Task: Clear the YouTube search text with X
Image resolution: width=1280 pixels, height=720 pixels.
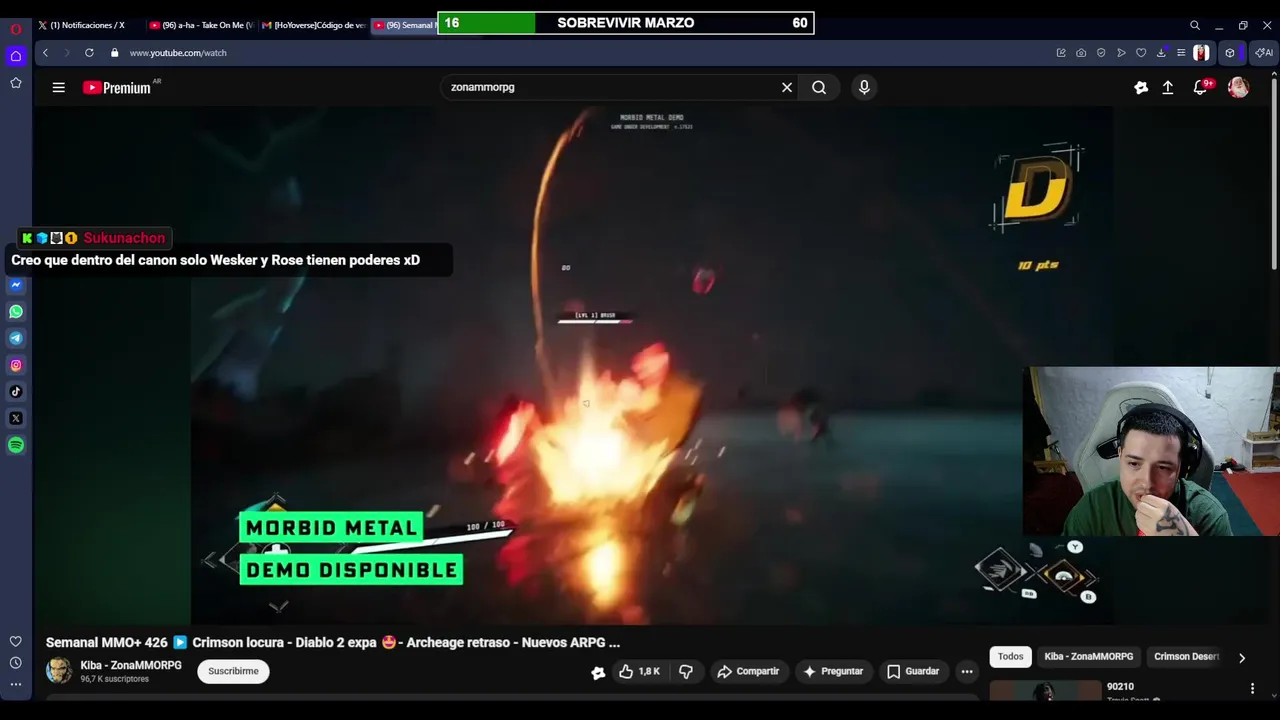Action: pos(787,87)
